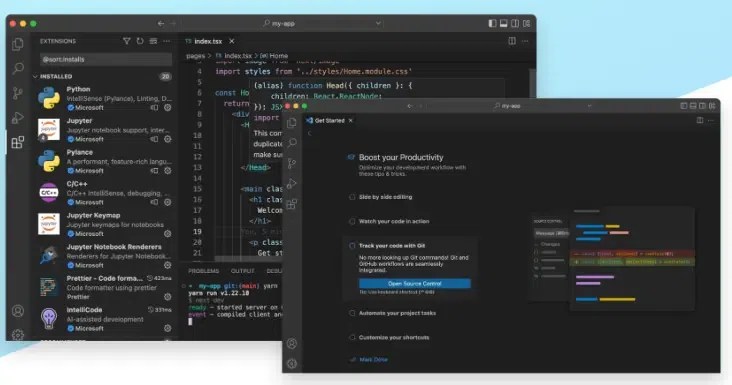Open Jupyter Notebook Renderers extension entry
This screenshot has height=385, width=732.
click(105, 256)
